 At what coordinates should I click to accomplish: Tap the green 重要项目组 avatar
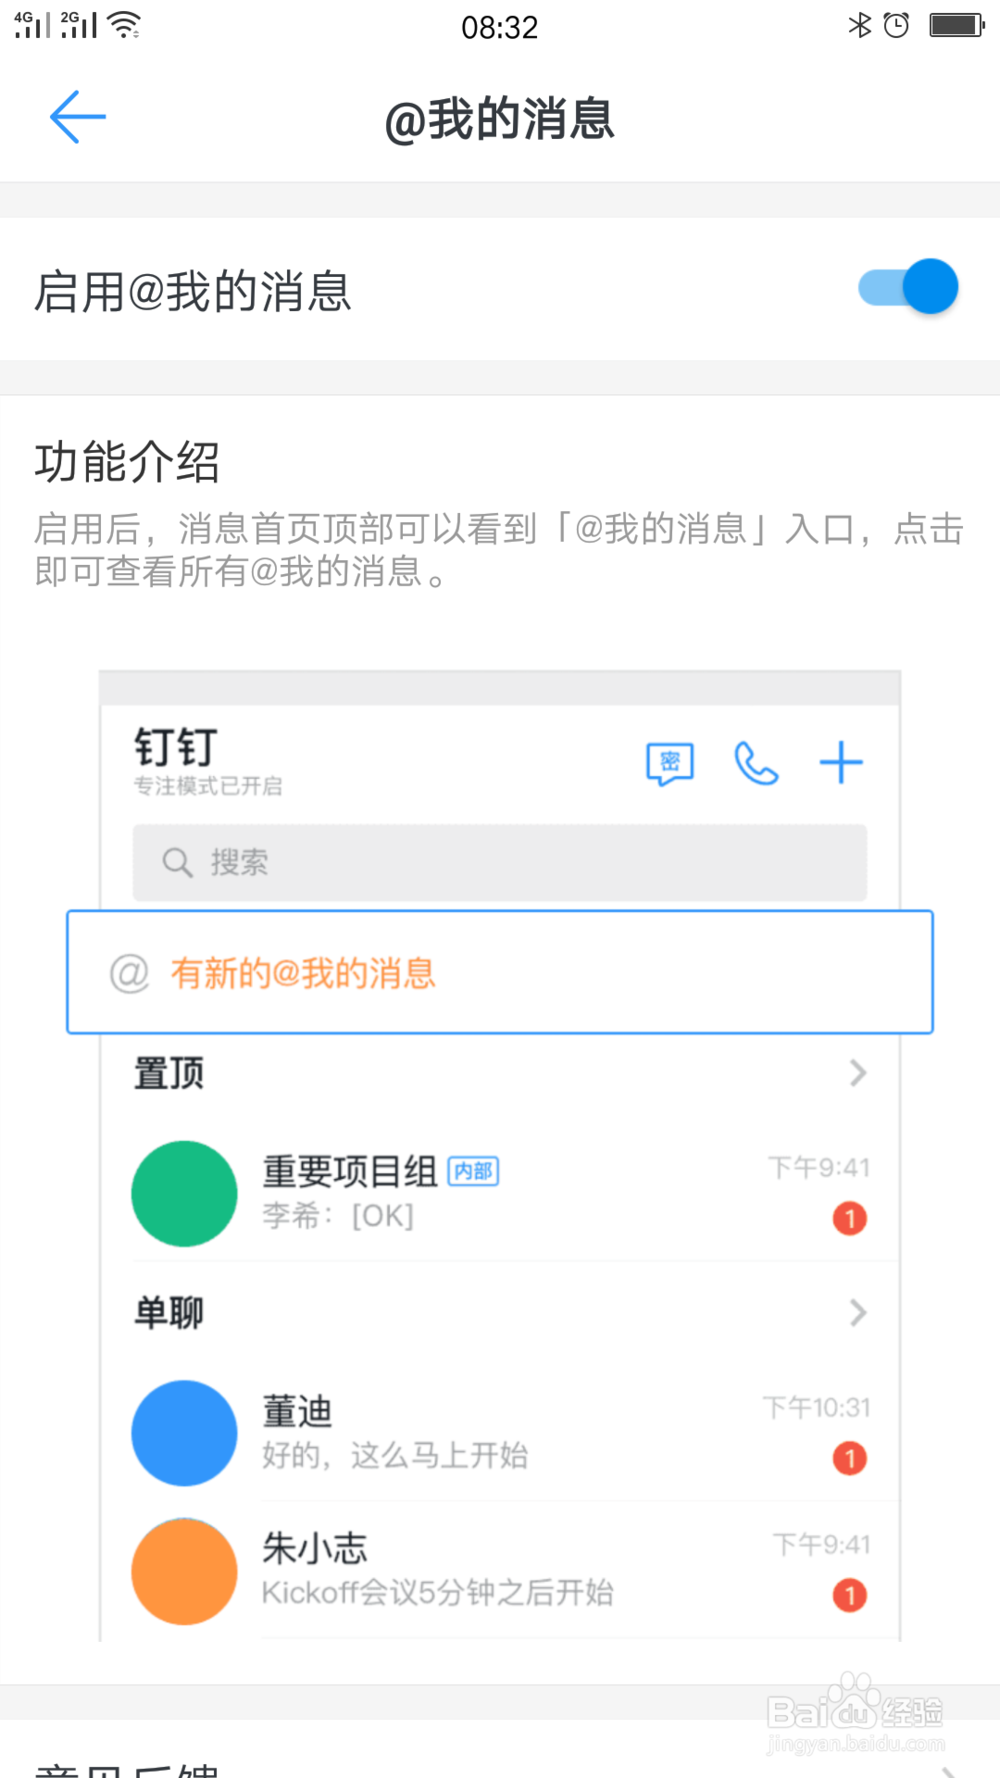tap(184, 1193)
